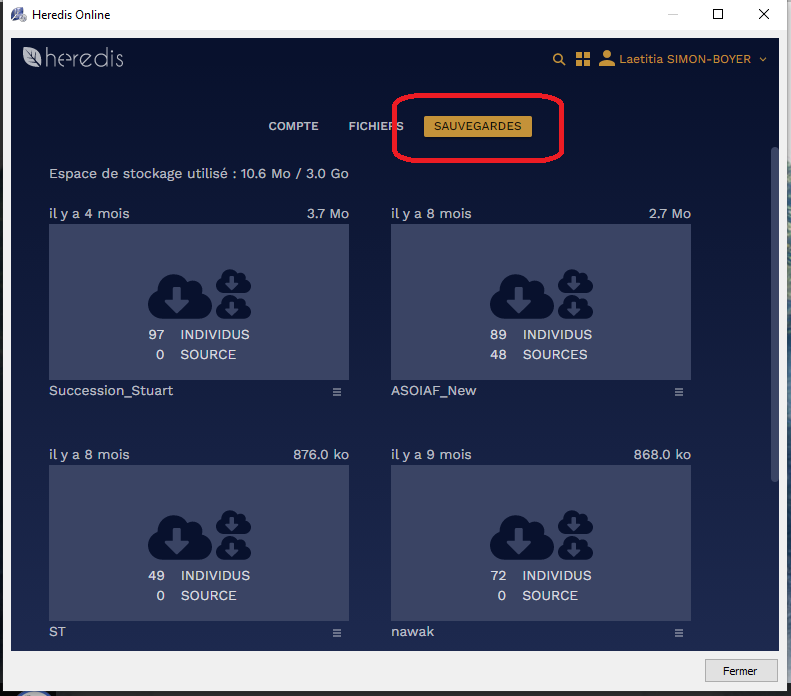This screenshot has height=696, width=791.
Task: Click the 2.7 Mo size label
Action: [670, 214]
